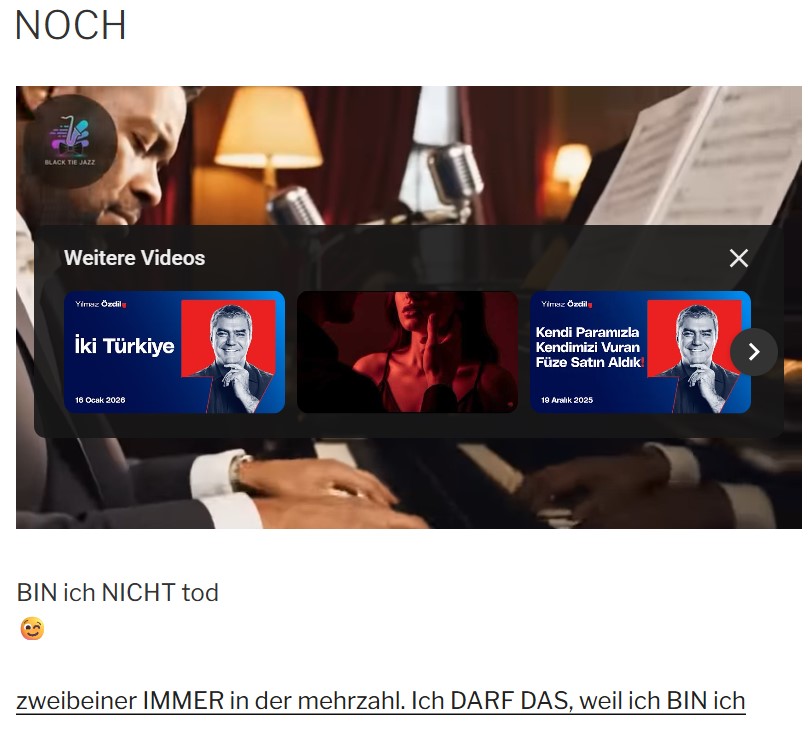Open the Black Tie Jazz channel logo

(x=70, y=141)
